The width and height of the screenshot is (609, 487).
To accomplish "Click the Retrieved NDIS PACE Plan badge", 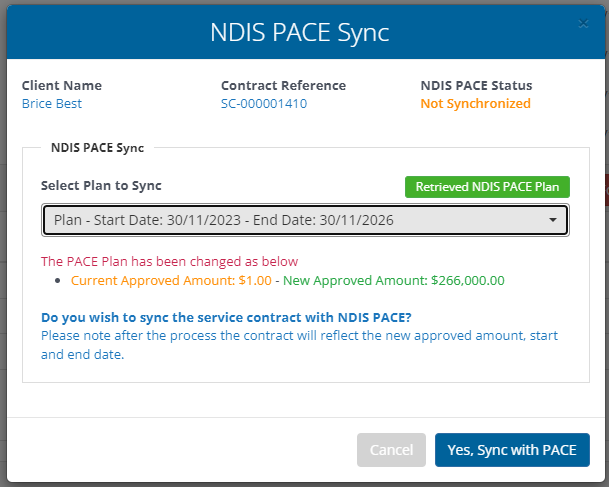I will [487, 187].
